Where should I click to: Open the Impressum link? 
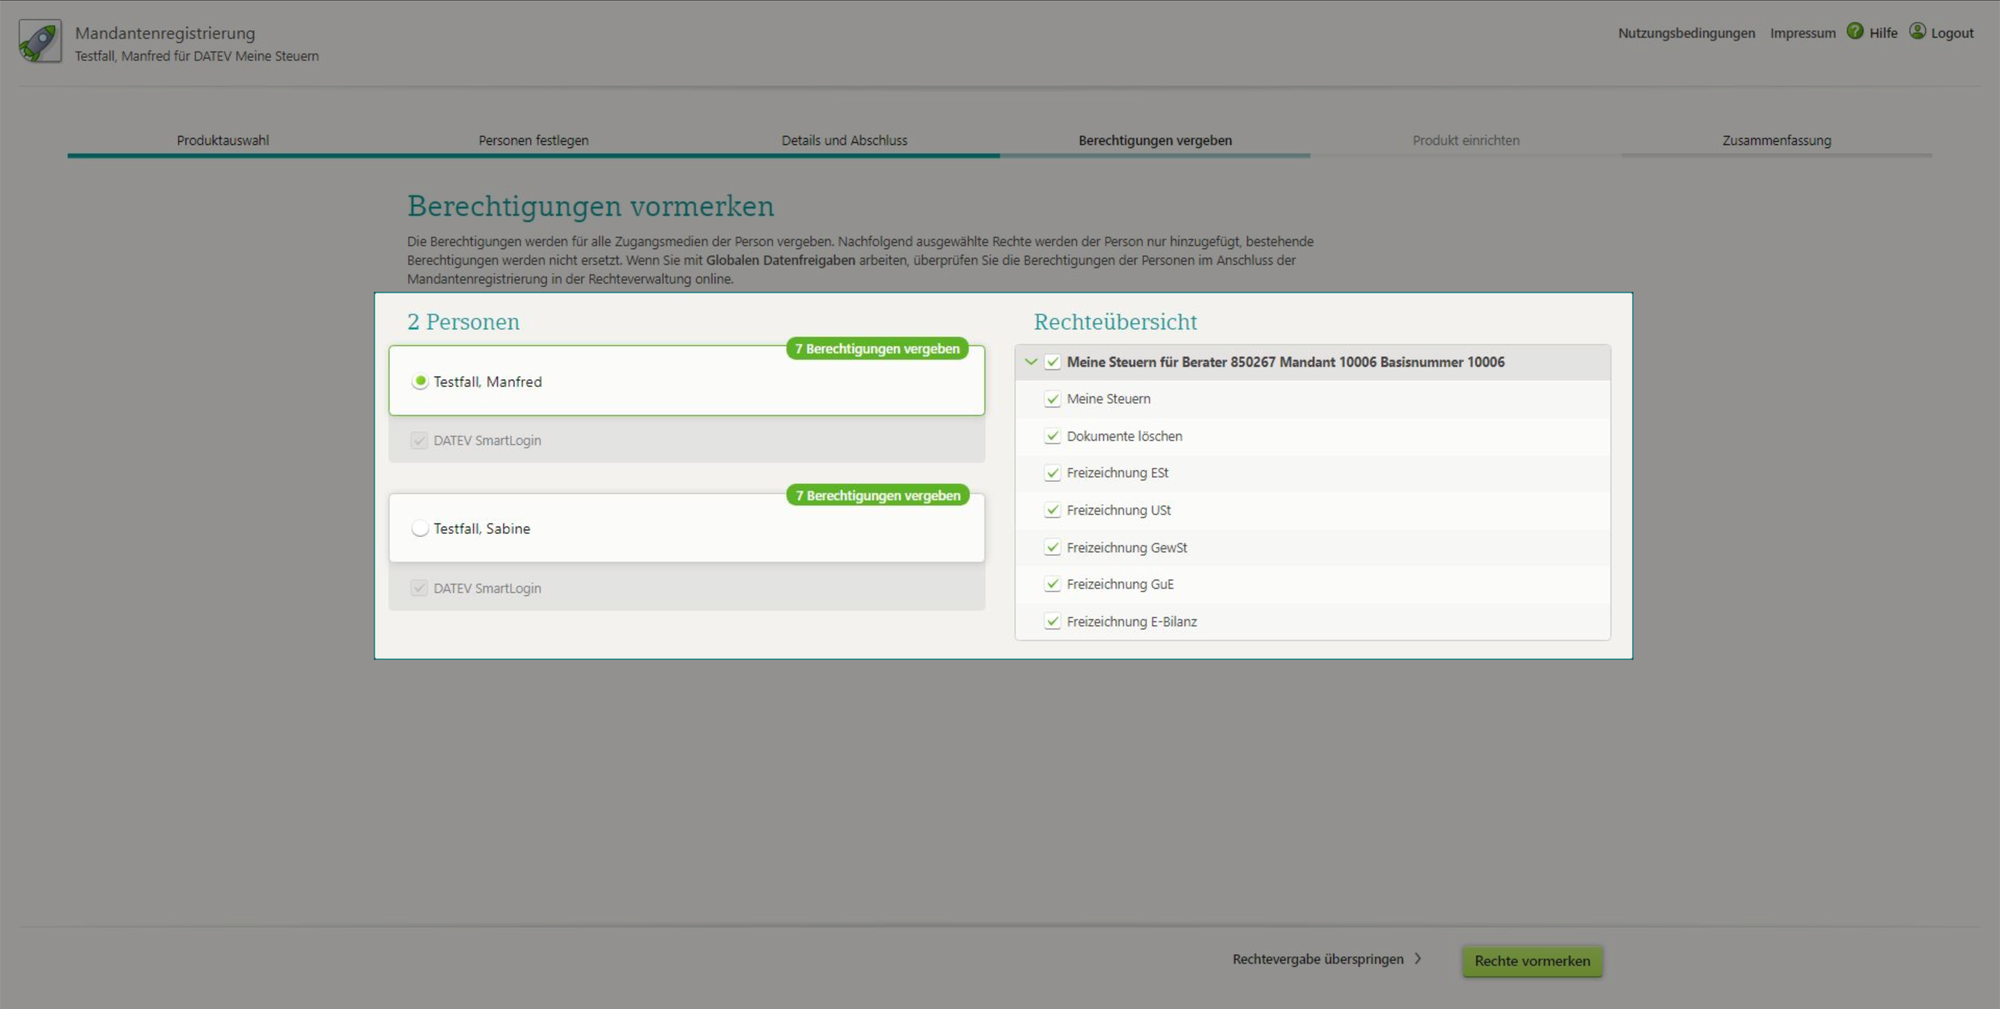click(1802, 33)
